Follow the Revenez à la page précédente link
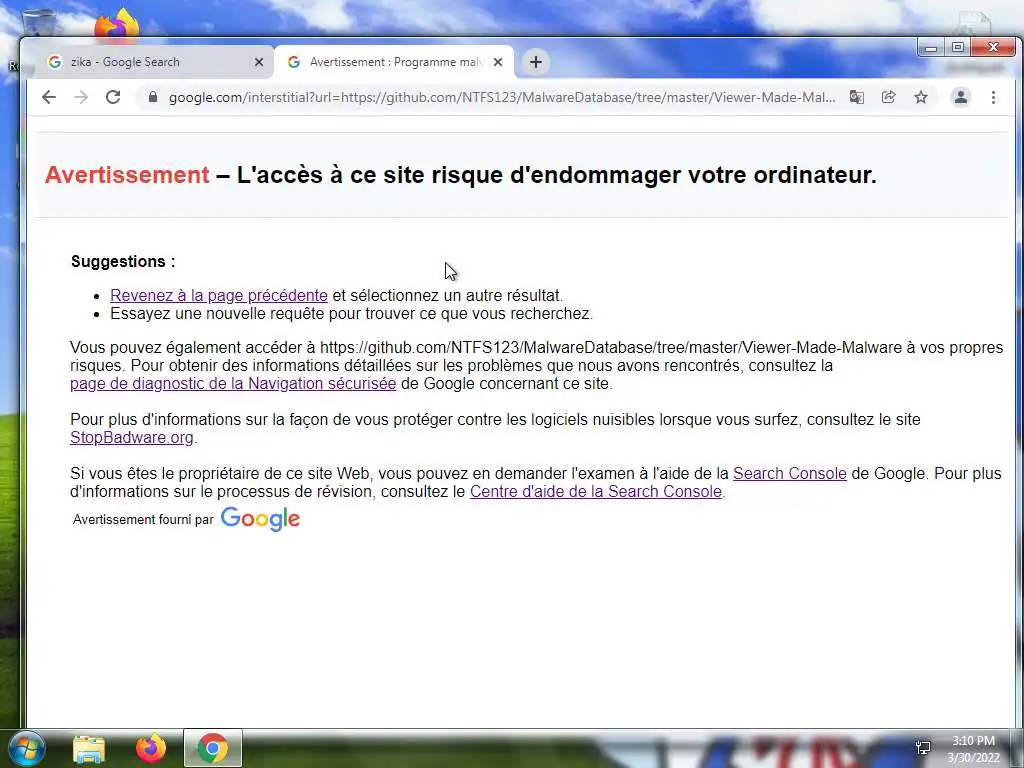 pos(219,295)
